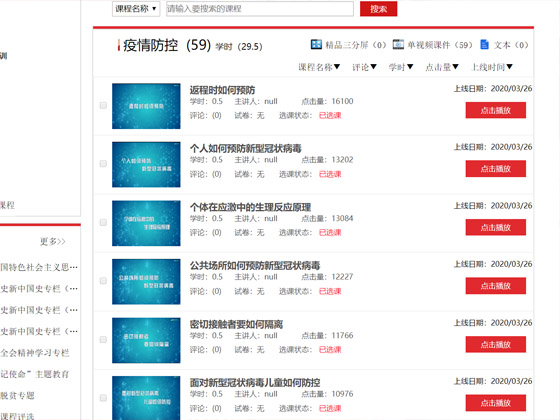Open the 更多>> link
Image resolution: width=560 pixels, height=420 pixels.
click(x=52, y=241)
